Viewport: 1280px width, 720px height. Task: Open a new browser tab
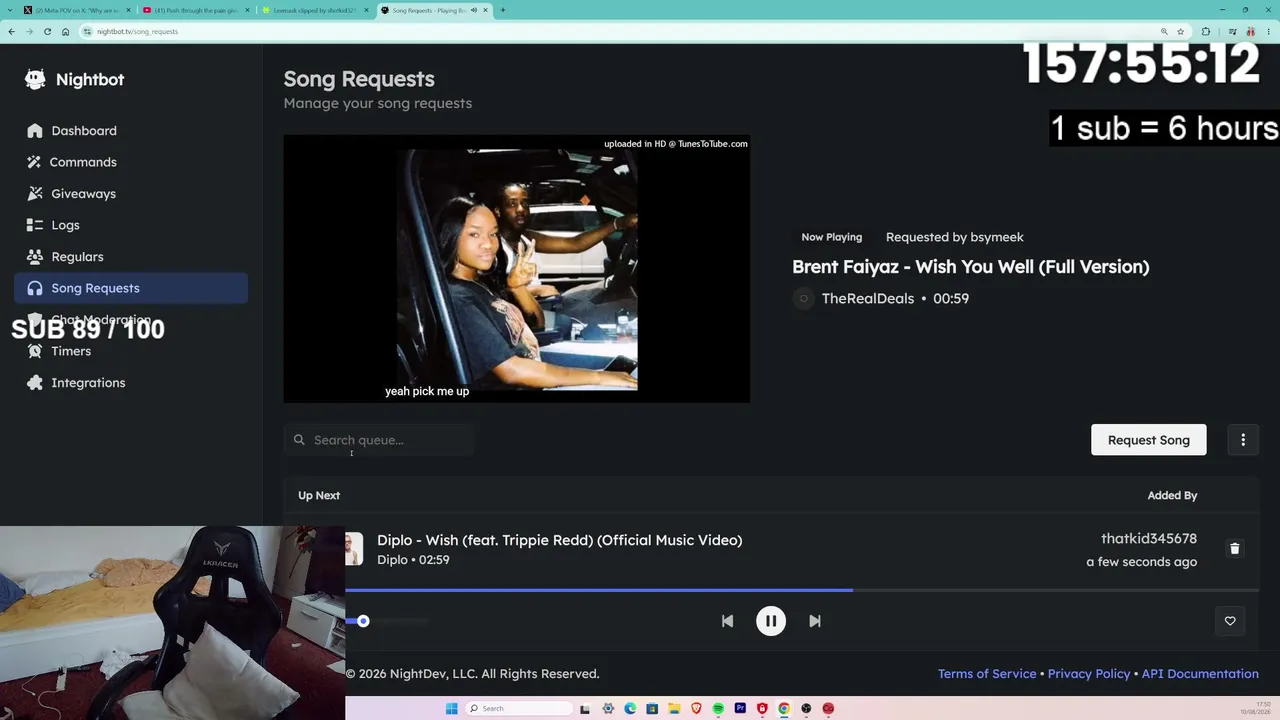(502, 10)
